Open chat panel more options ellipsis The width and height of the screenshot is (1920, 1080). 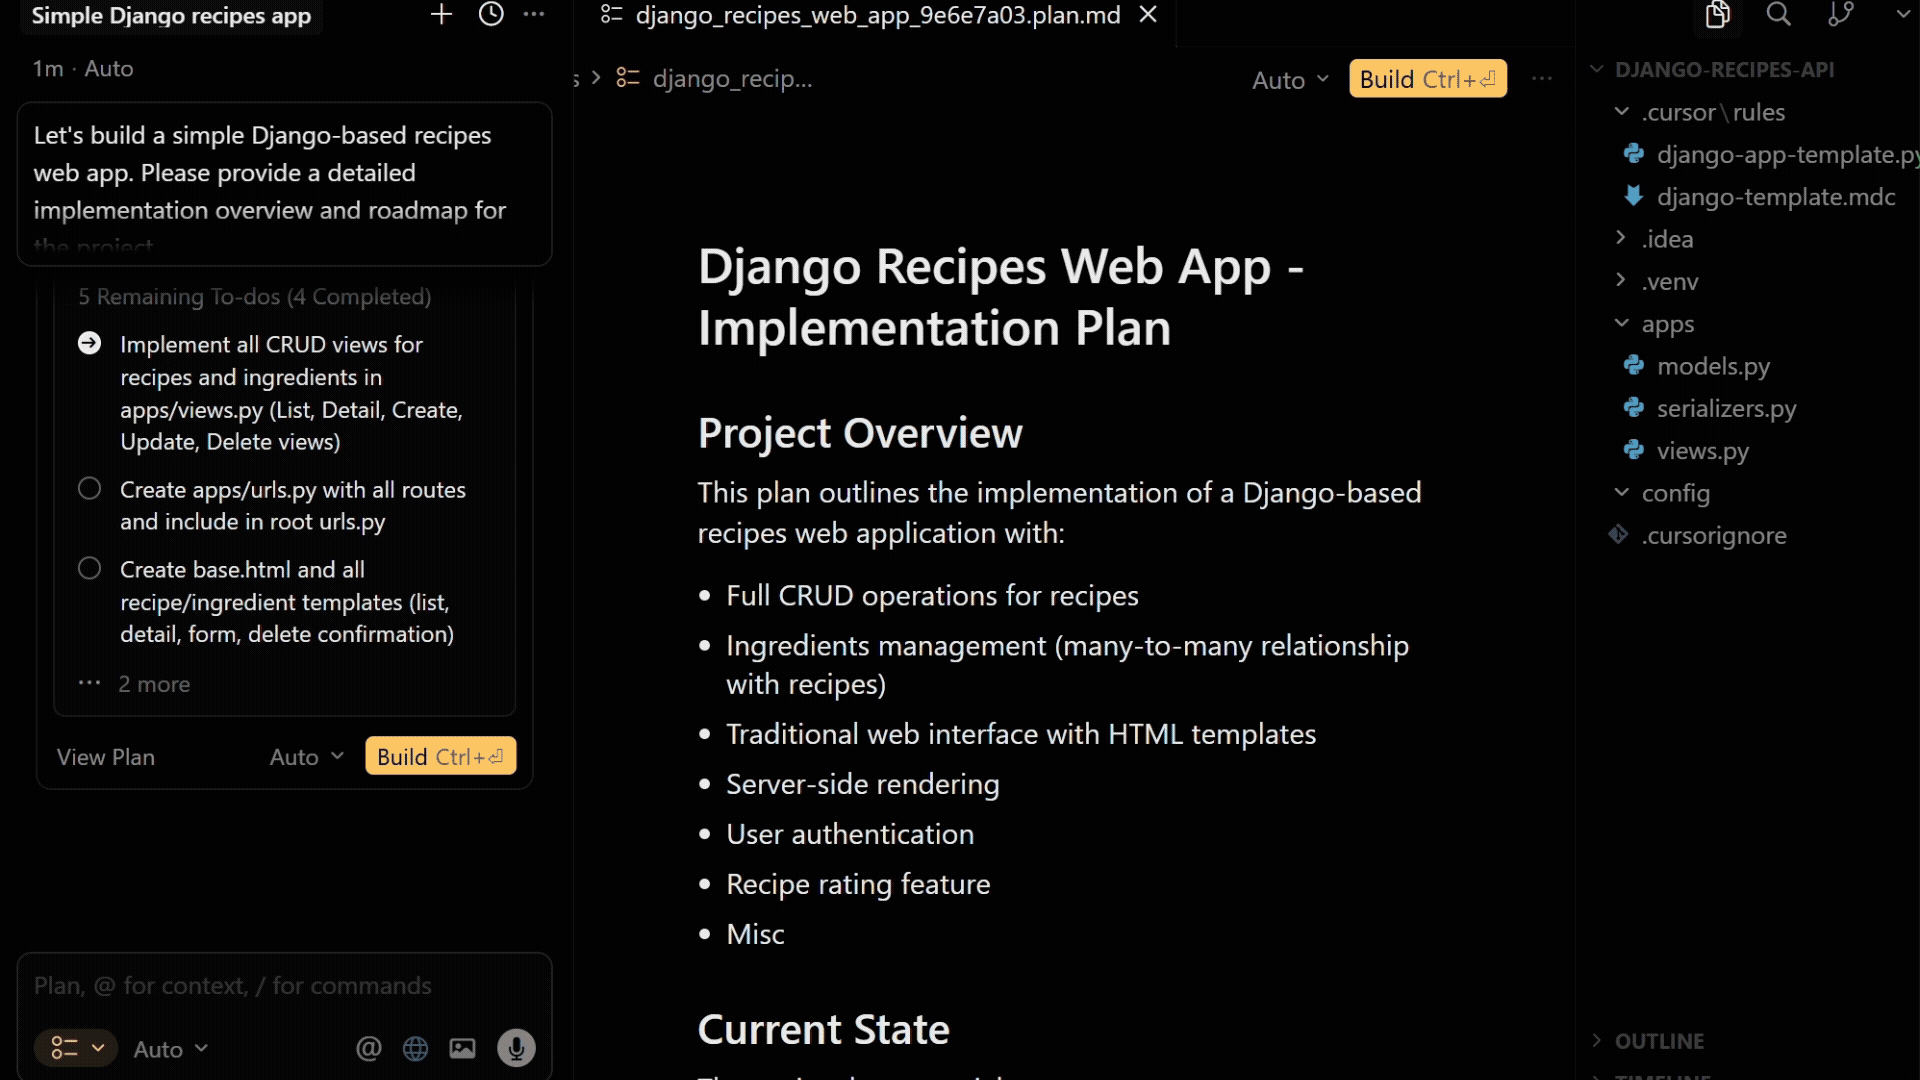pos(535,15)
